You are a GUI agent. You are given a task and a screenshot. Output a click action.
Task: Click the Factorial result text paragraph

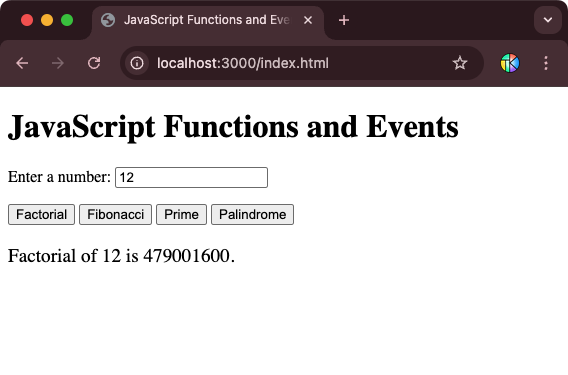coord(121,256)
